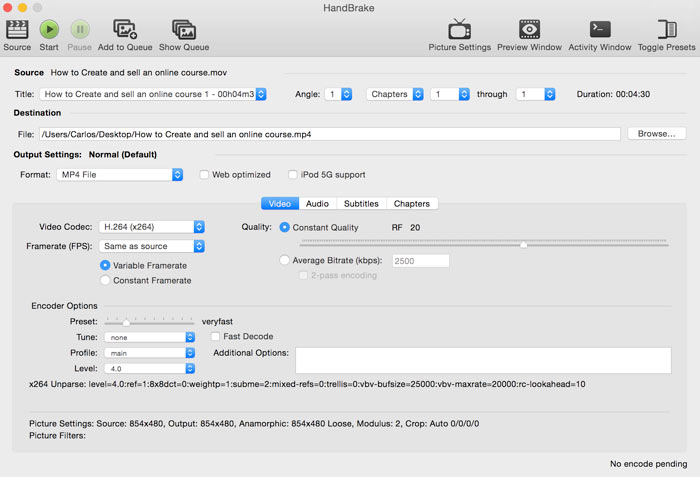The width and height of the screenshot is (700, 477).
Task: Click the Additional Options text box
Action: [x=483, y=360]
